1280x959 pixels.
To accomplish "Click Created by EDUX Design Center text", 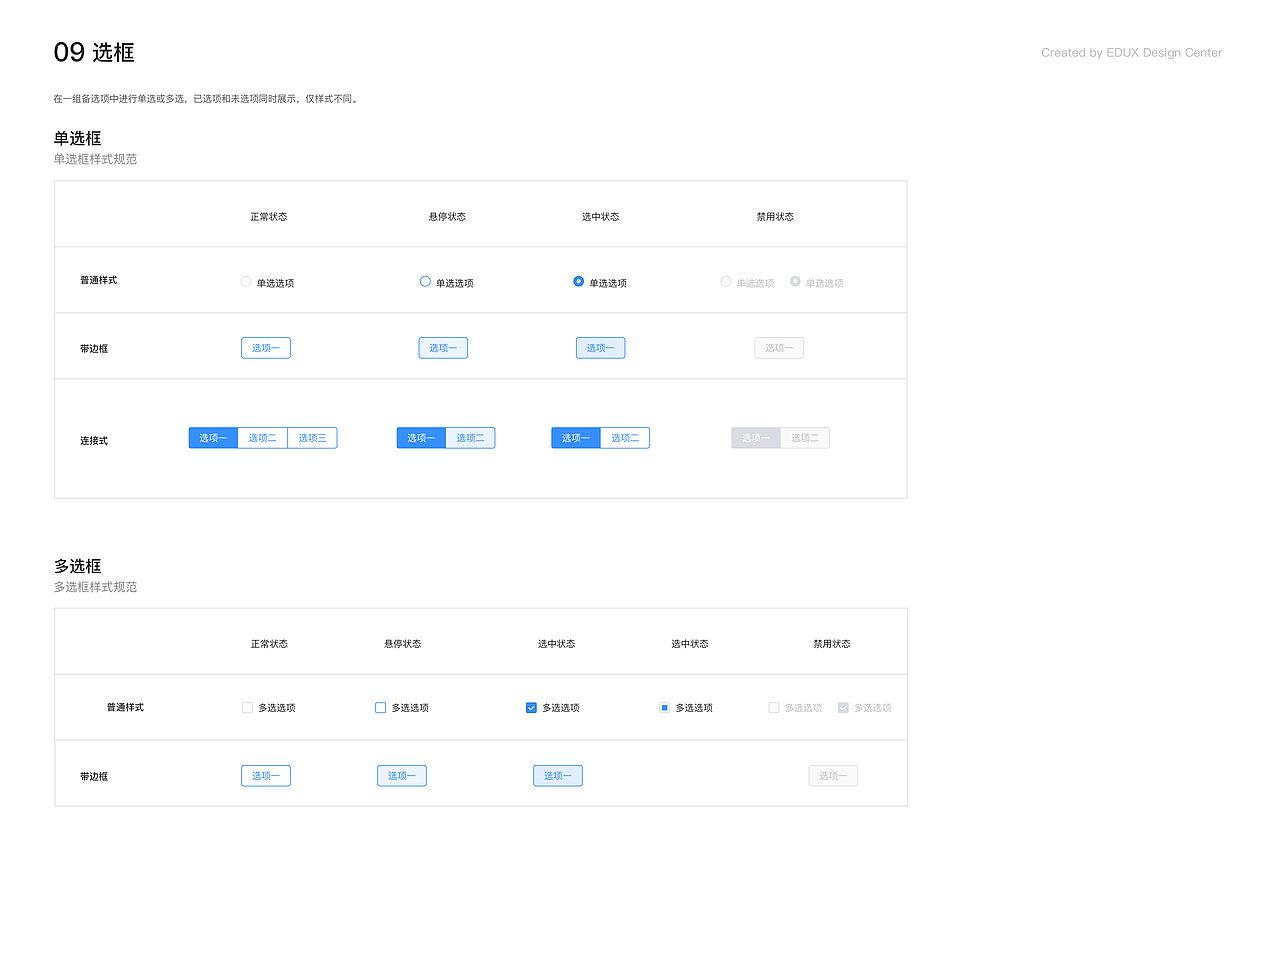I will 1131,53.
